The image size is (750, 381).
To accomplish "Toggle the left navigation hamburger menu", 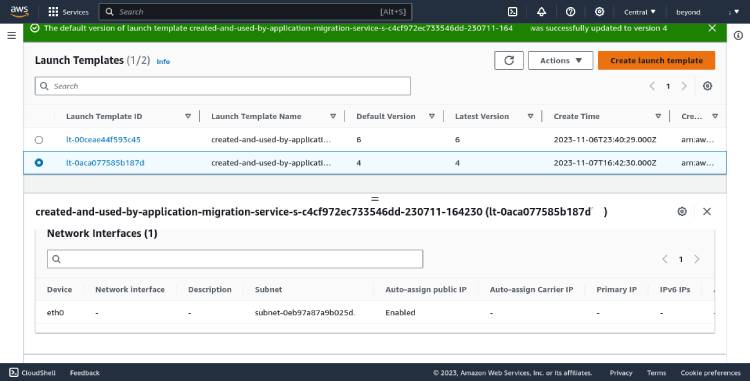I will tap(11, 35).
